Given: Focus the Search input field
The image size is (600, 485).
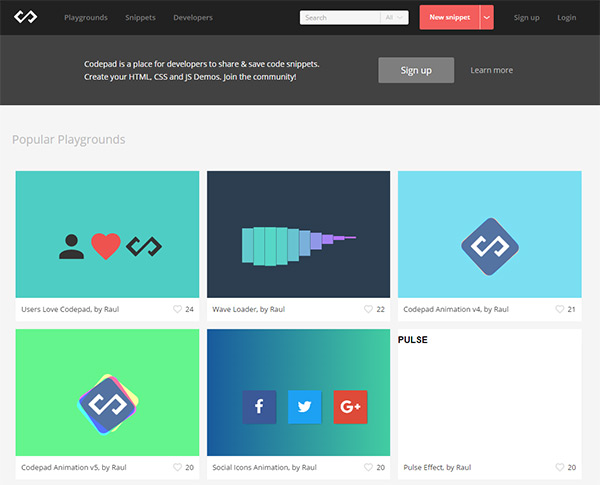Looking at the screenshot, I should 340,18.
